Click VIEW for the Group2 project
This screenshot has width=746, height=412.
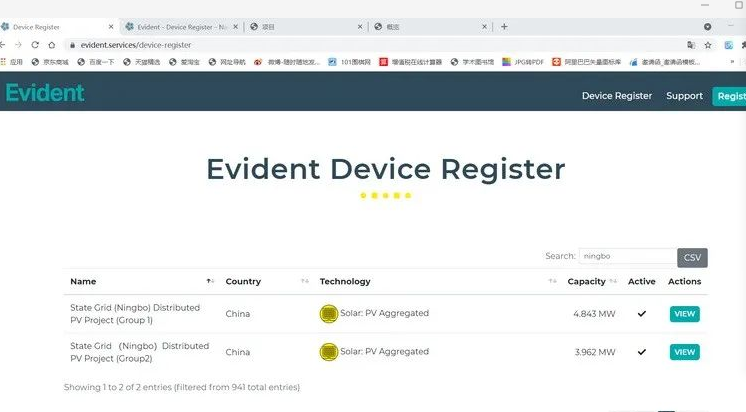pos(684,352)
